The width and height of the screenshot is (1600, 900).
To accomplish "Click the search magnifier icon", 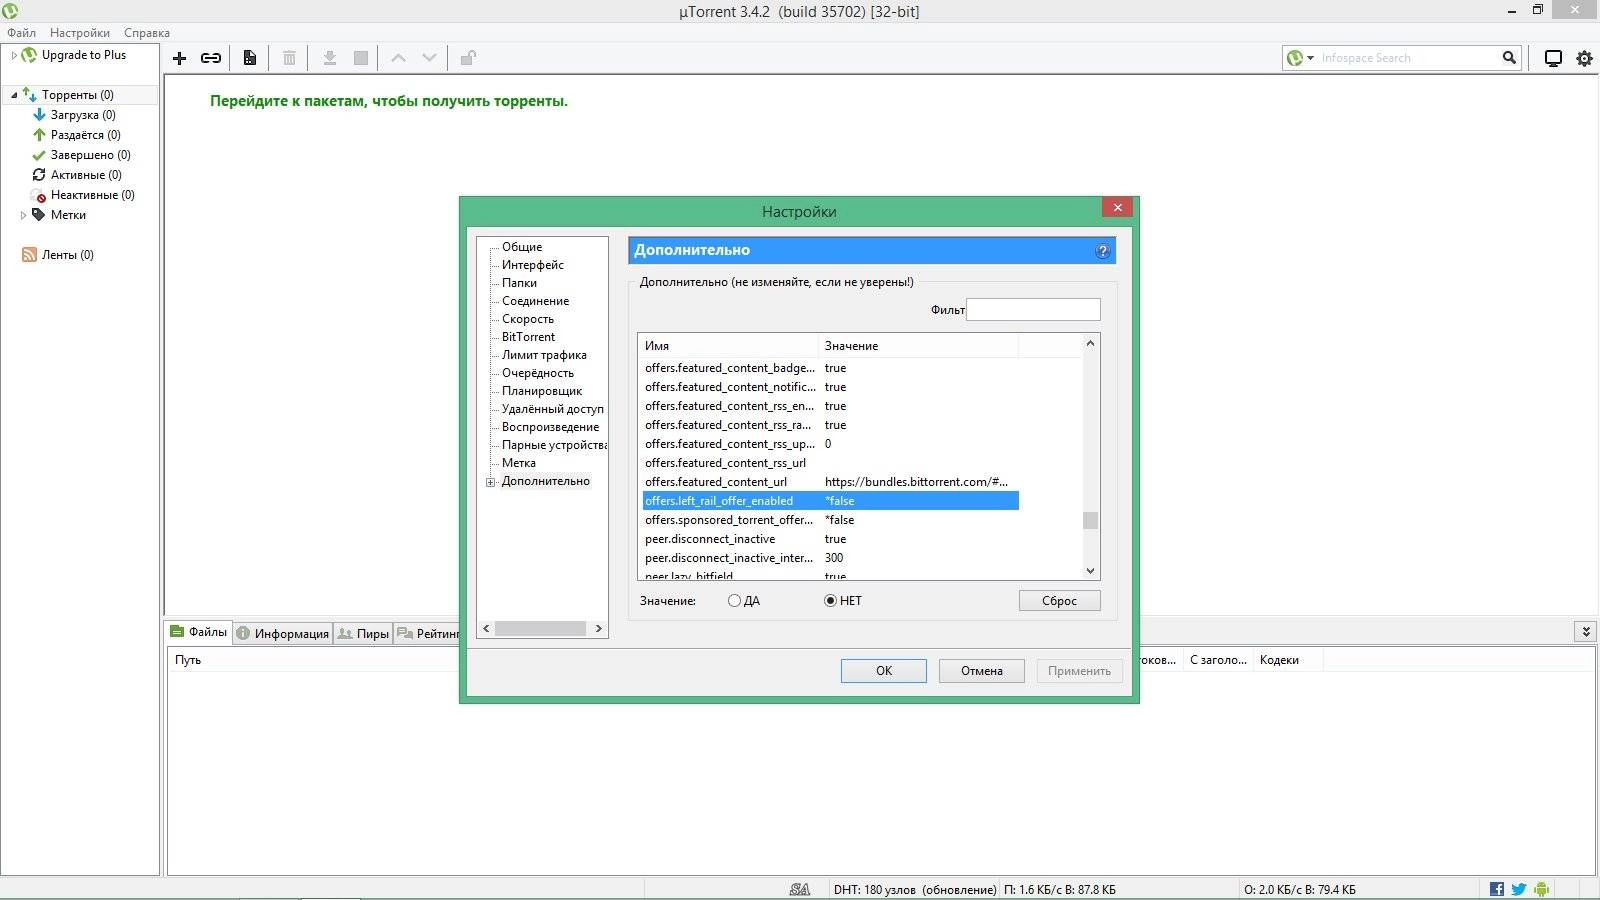I will coord(1509,58).
